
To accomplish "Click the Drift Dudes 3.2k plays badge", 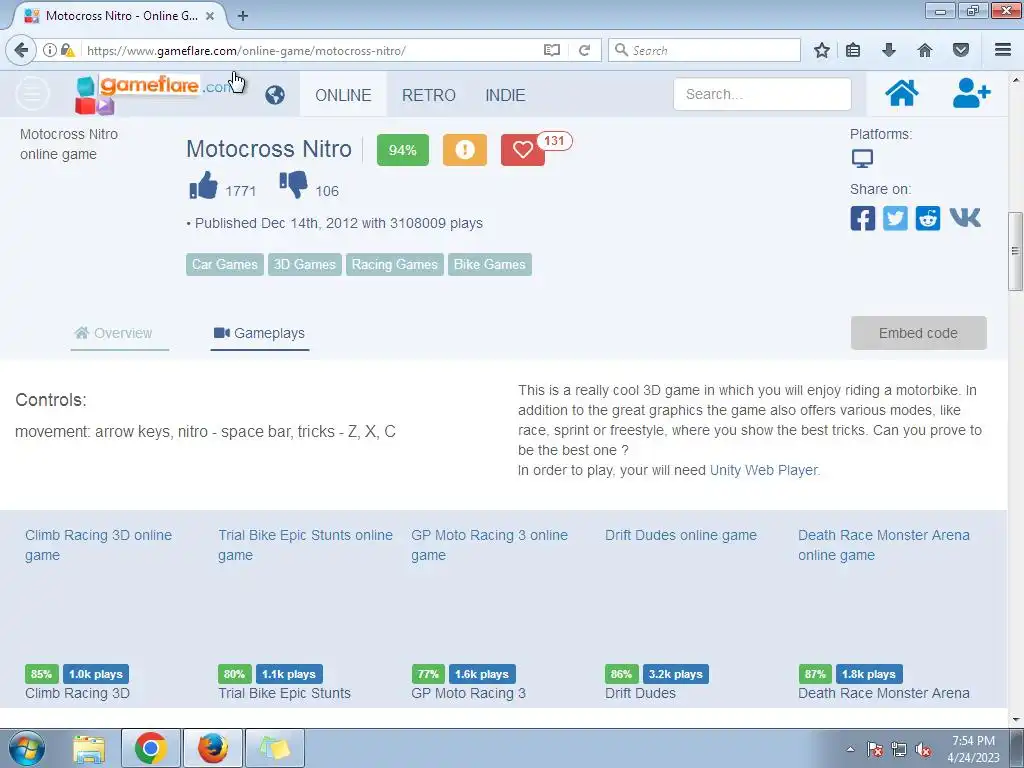I will [x=675, y=674].
